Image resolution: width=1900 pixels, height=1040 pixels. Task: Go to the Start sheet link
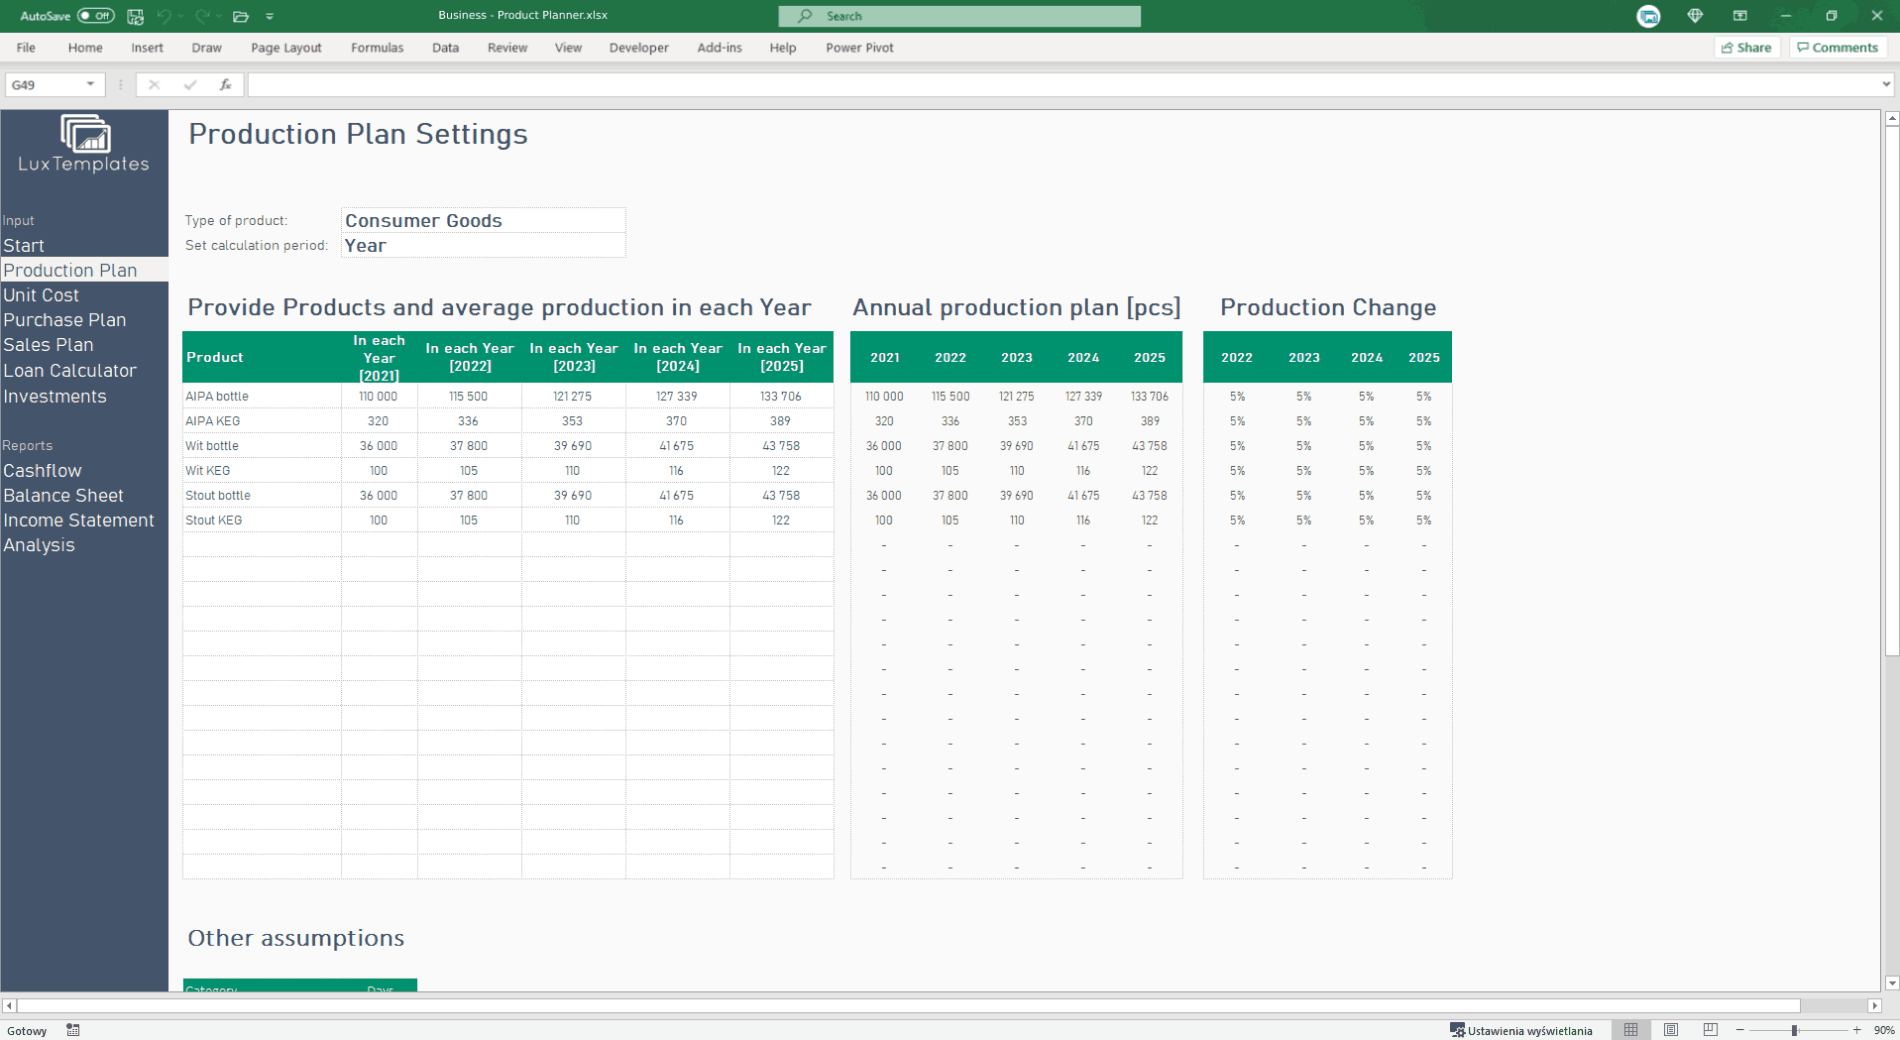click(24, 245)
